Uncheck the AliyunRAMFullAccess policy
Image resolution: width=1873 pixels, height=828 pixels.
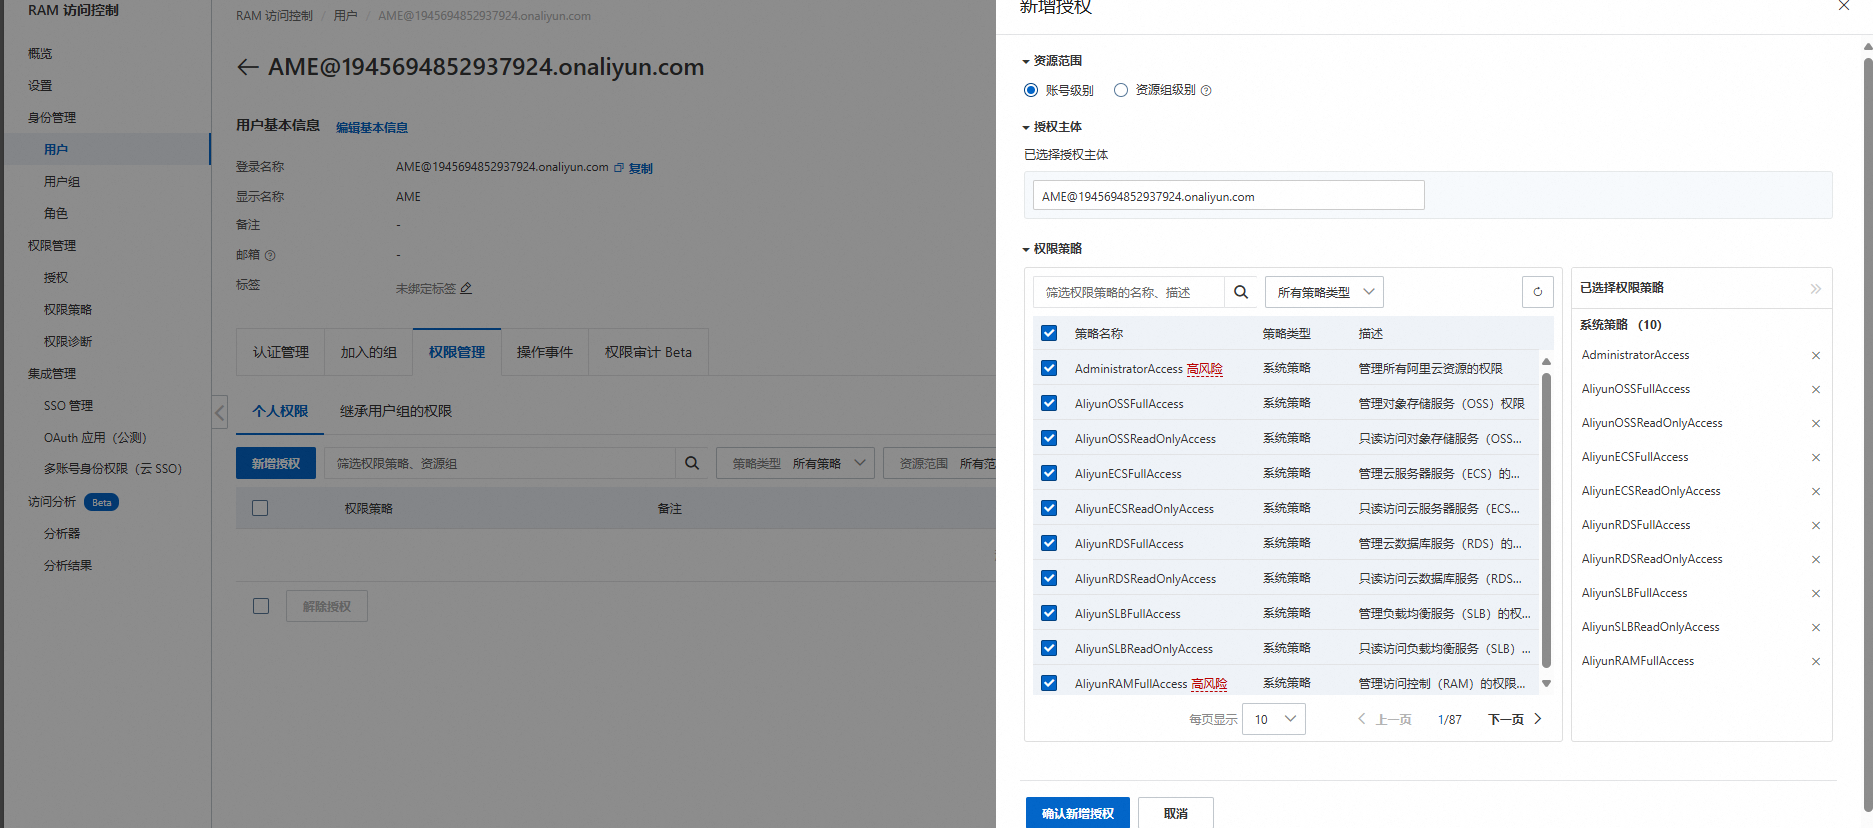(1049, 683)
